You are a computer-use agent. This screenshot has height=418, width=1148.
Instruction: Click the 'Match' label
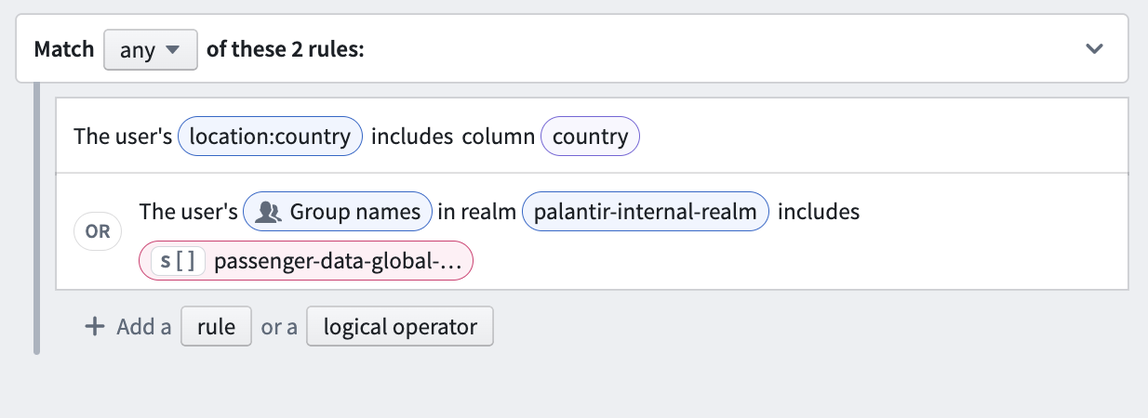(64, 50)
